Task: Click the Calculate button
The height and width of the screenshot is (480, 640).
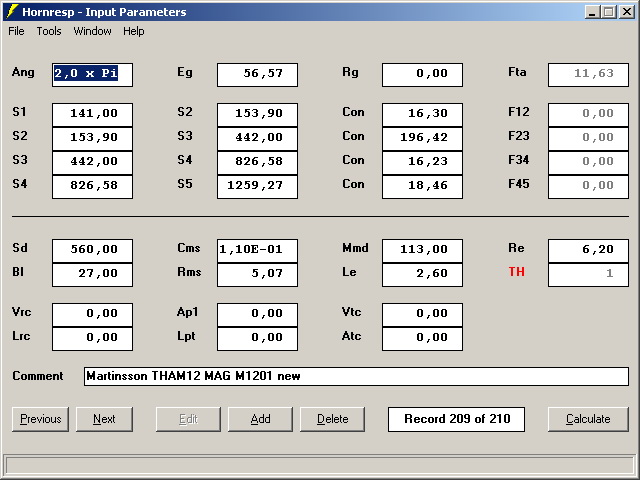Action: click(588, 419)
